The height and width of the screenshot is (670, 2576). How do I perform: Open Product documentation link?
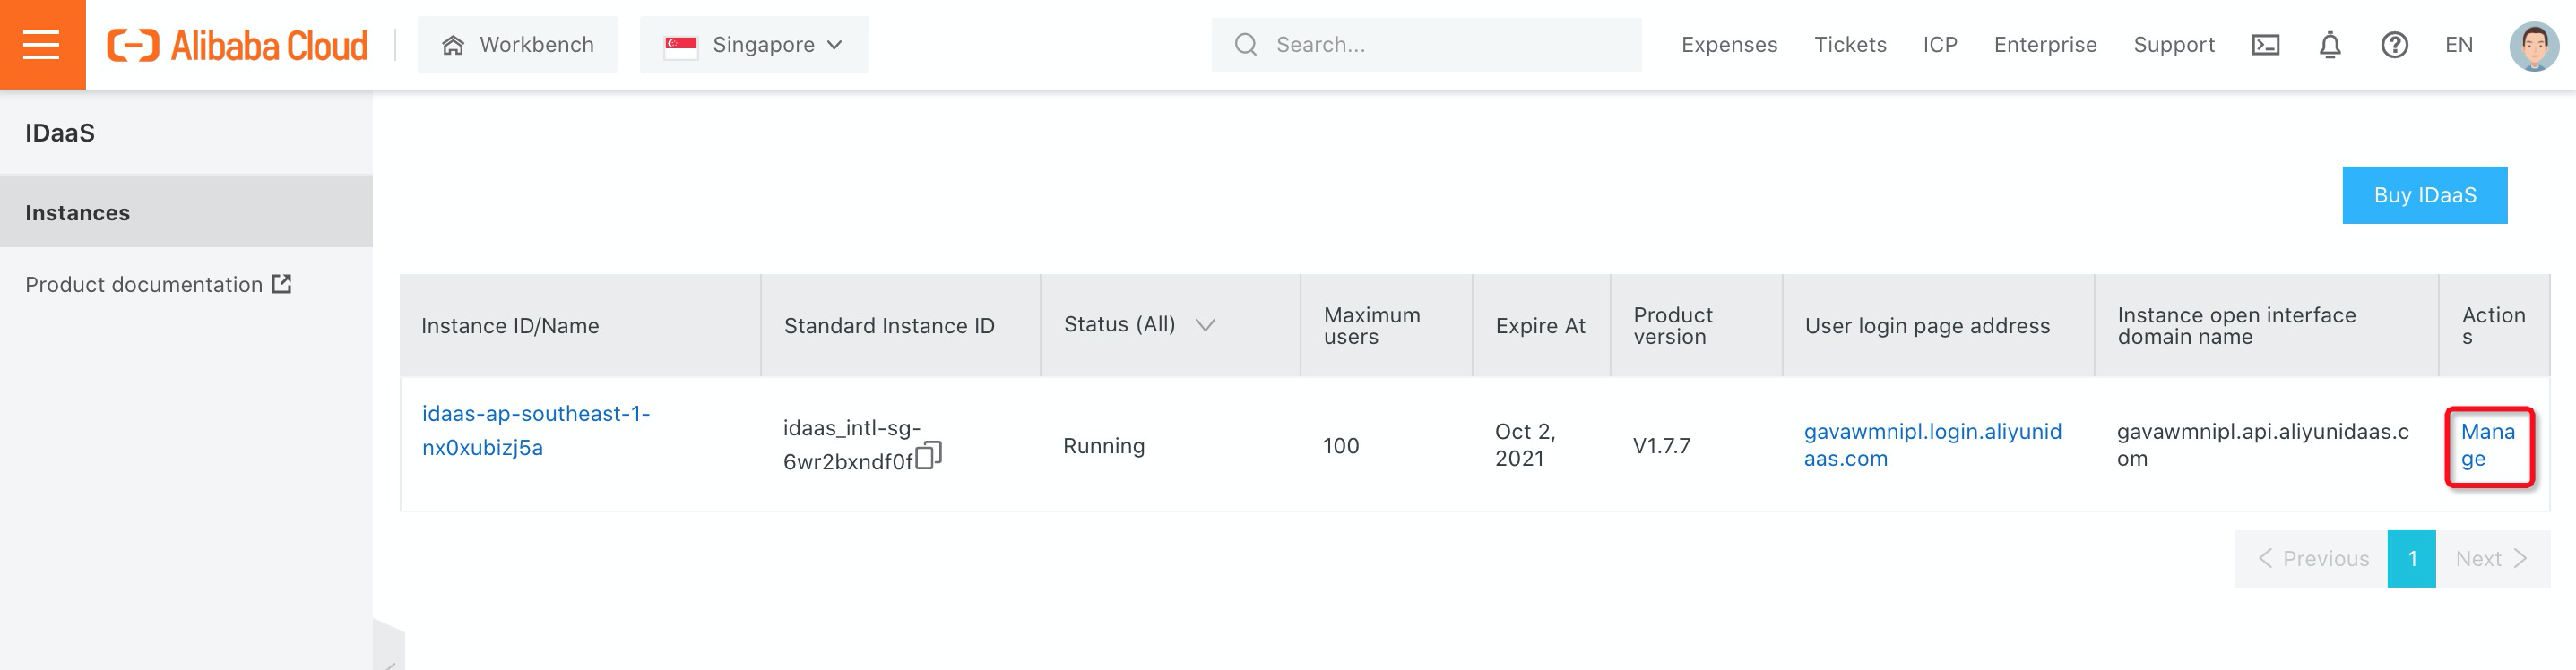[157, 284]
